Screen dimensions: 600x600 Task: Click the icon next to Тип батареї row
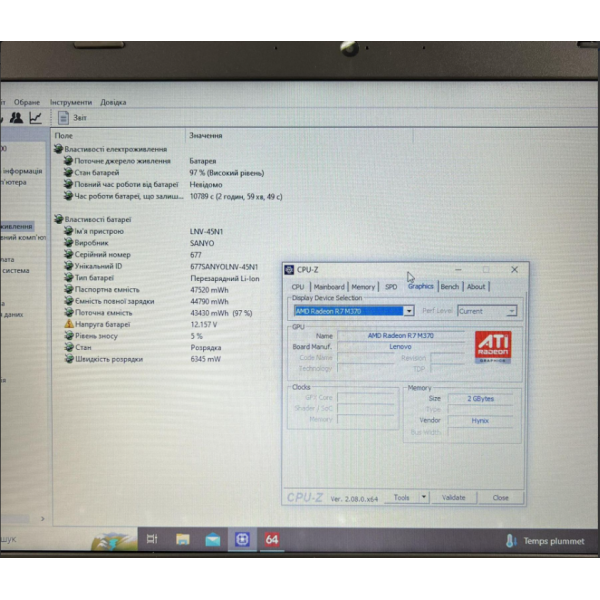click(x=69, y=277)
